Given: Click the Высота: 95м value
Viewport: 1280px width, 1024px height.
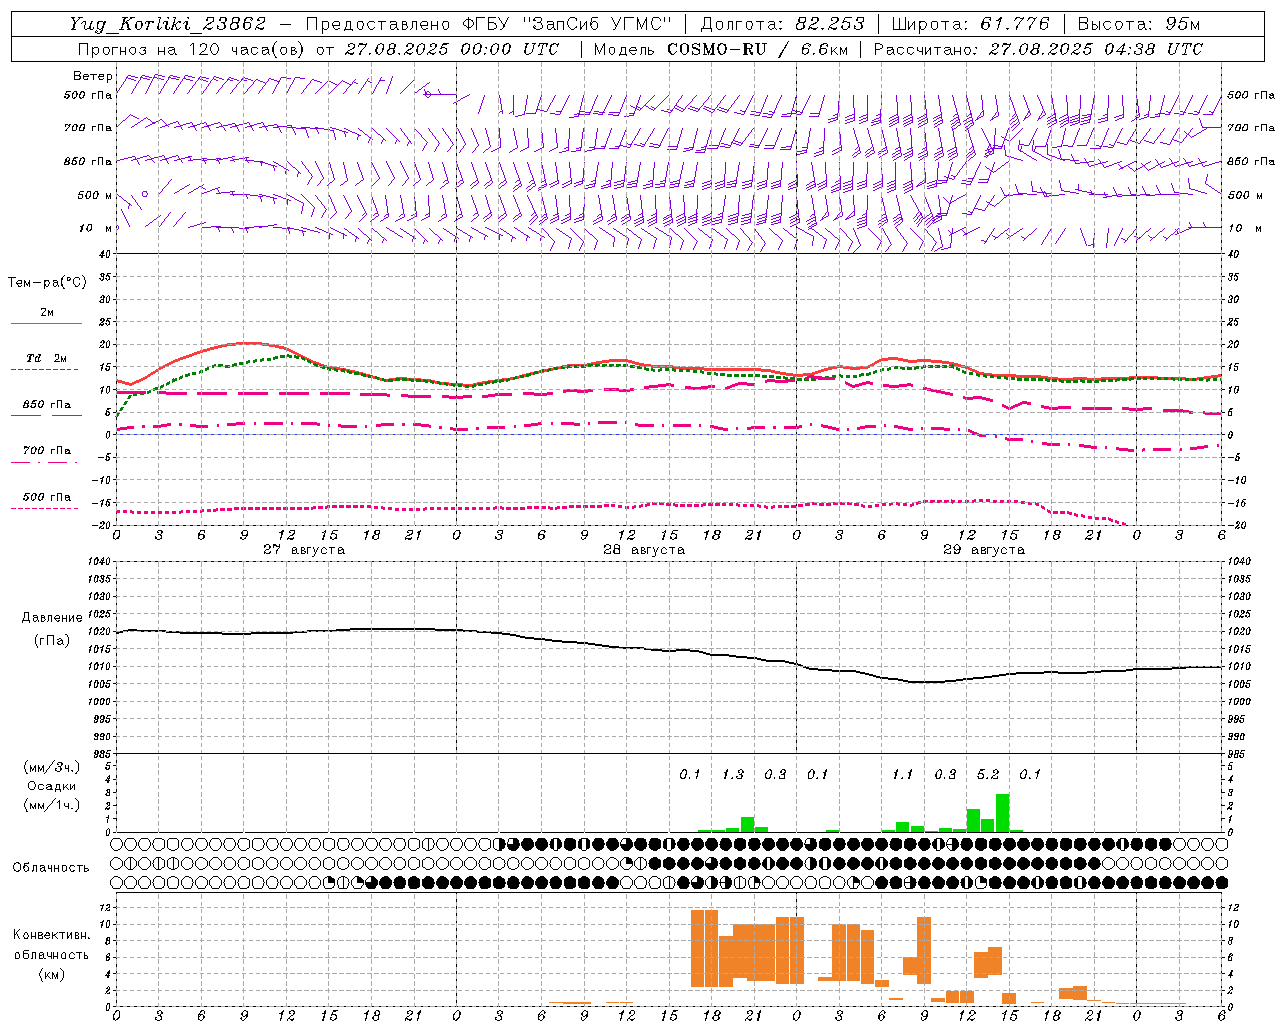Looking at the screenshot, I should click(1137, 24).
